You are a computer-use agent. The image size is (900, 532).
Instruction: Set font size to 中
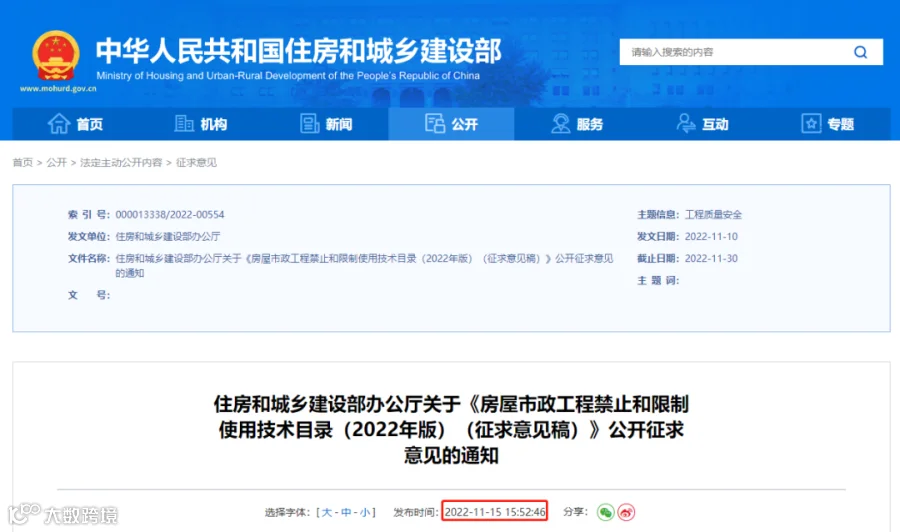pos(346,512)
